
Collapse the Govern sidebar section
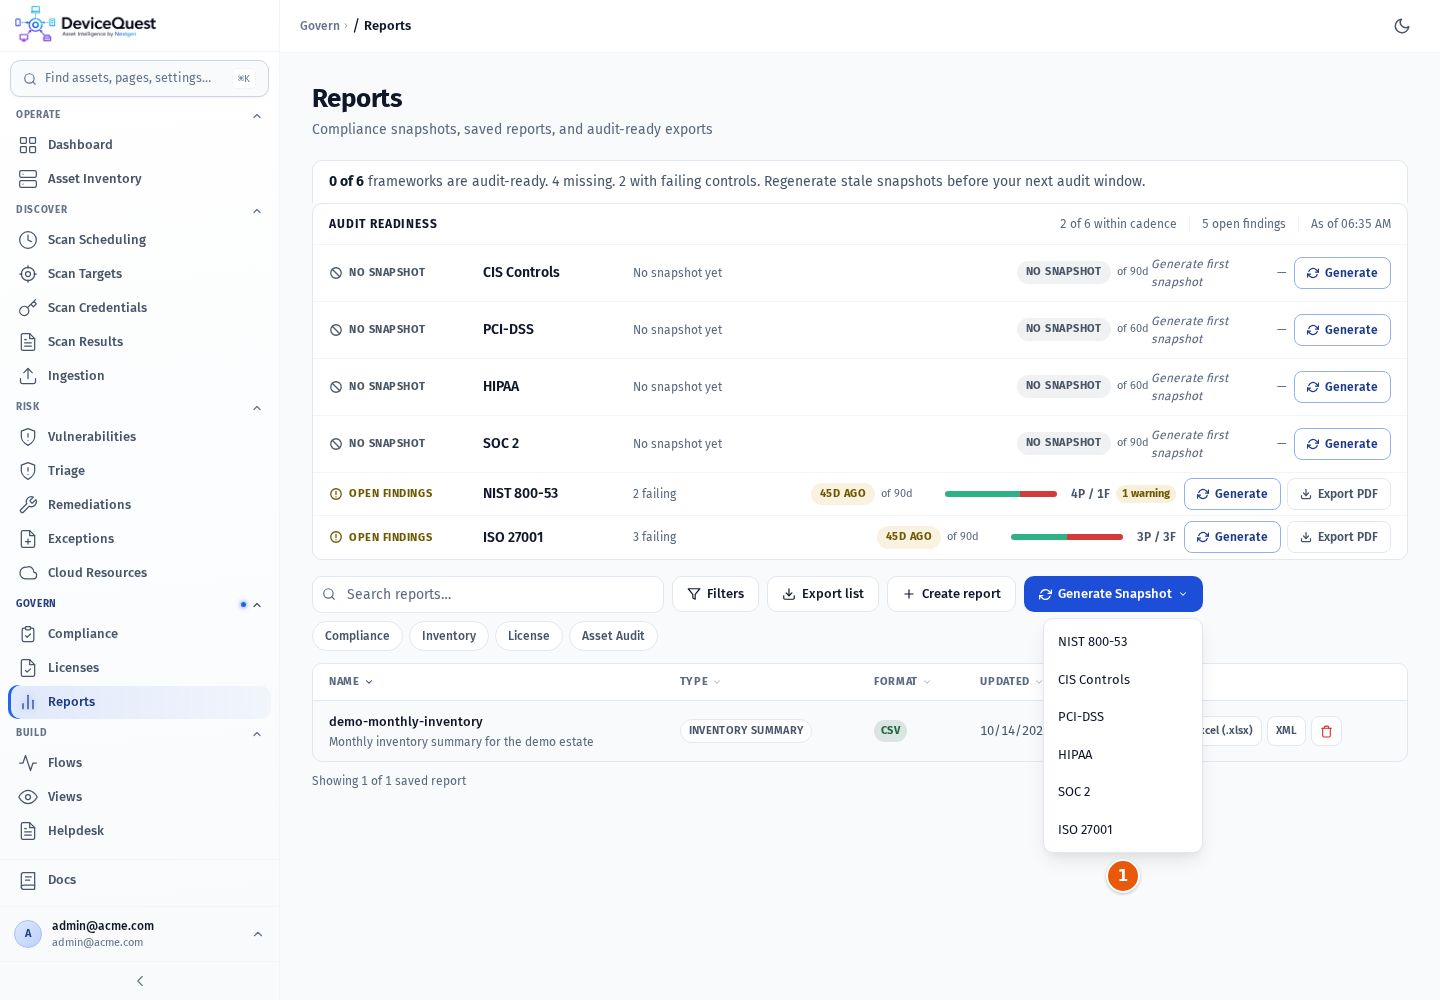[x=257, y=605]
